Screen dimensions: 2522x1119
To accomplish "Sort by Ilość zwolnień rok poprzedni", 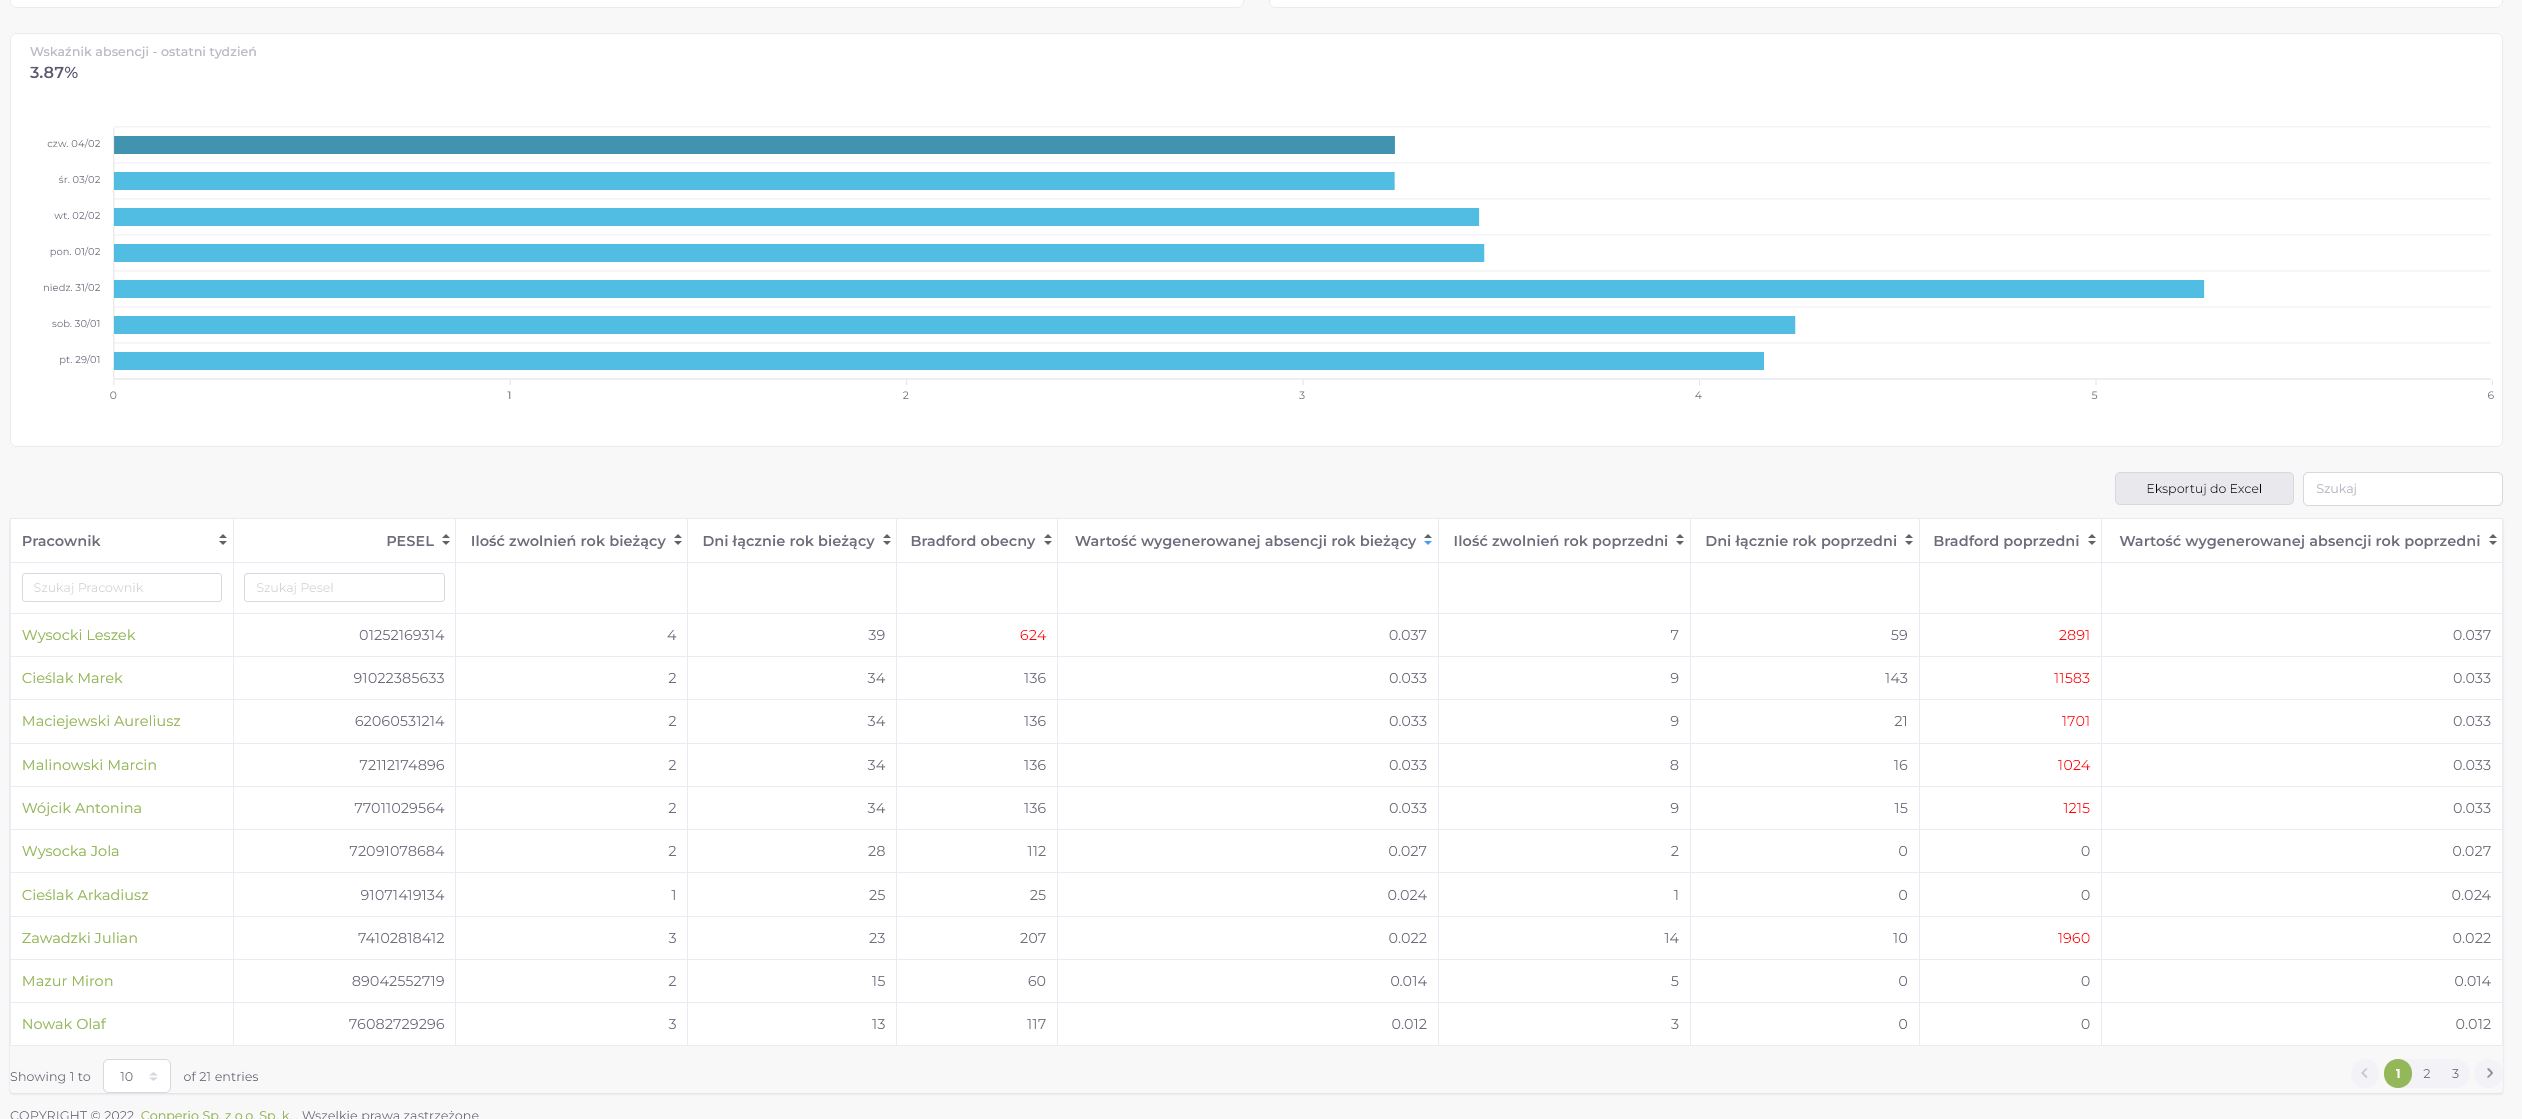I will pos(1679,540).
